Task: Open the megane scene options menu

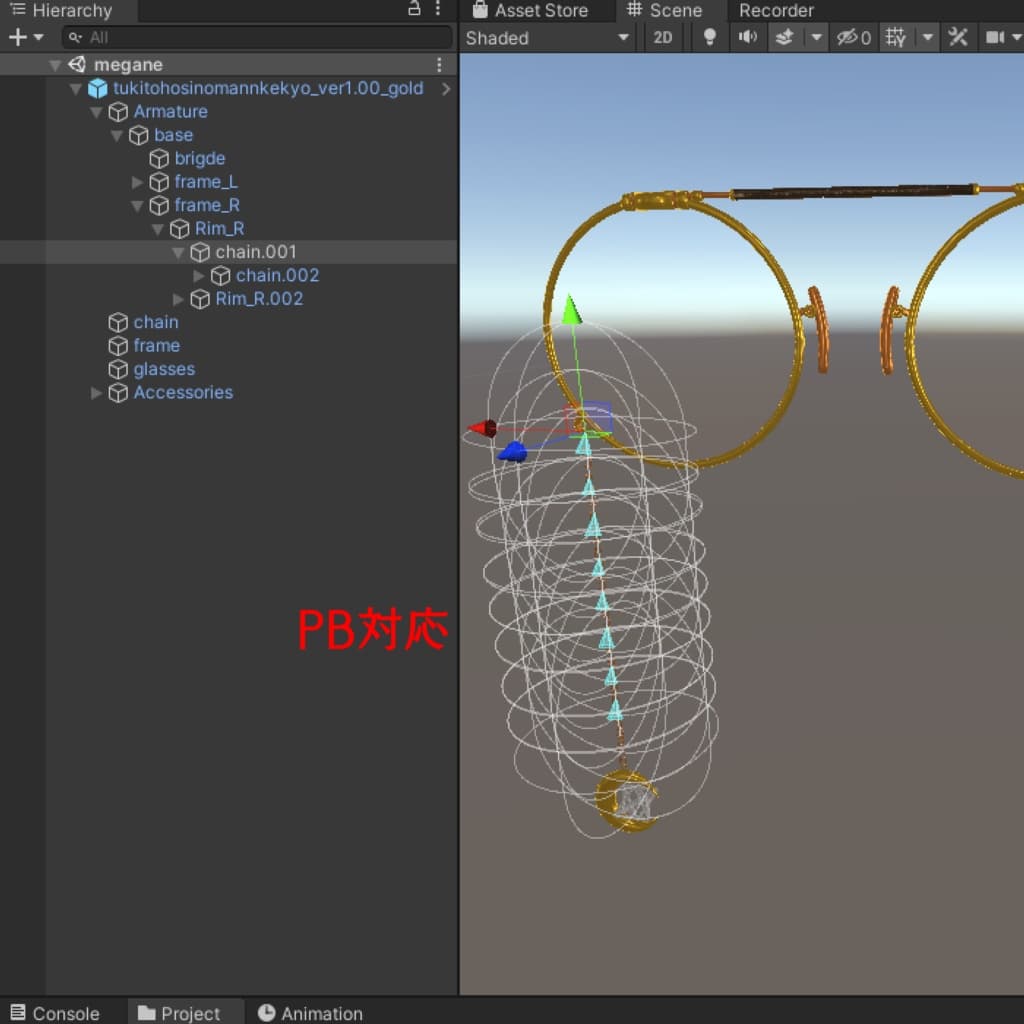Action: [439, 65]
